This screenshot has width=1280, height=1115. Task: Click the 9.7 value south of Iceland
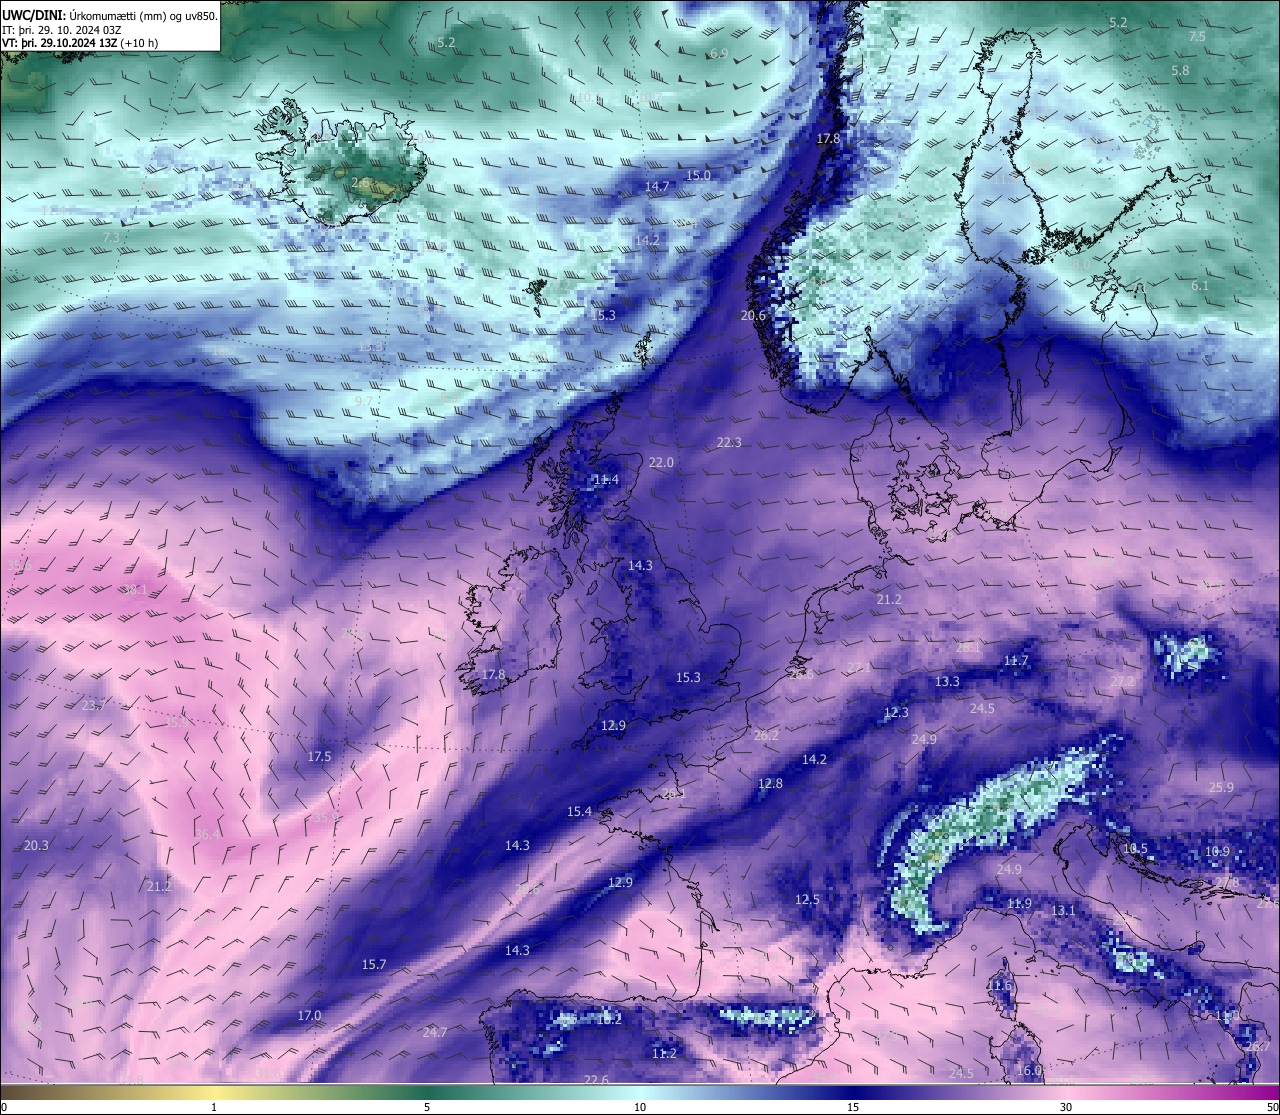(364, 402)
